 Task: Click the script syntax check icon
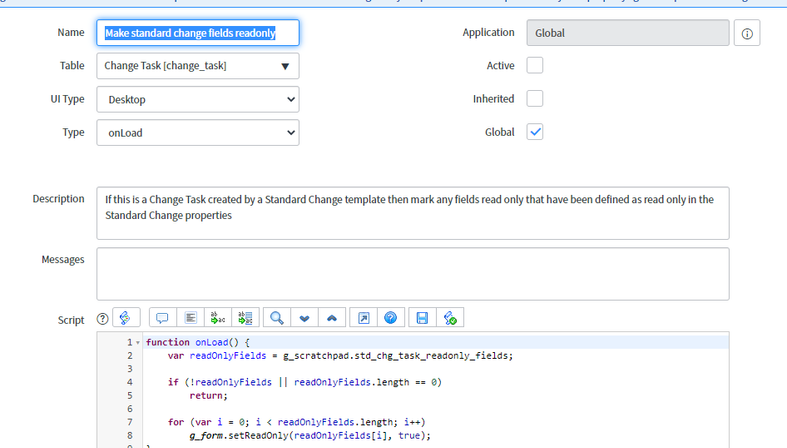point(450,318)
